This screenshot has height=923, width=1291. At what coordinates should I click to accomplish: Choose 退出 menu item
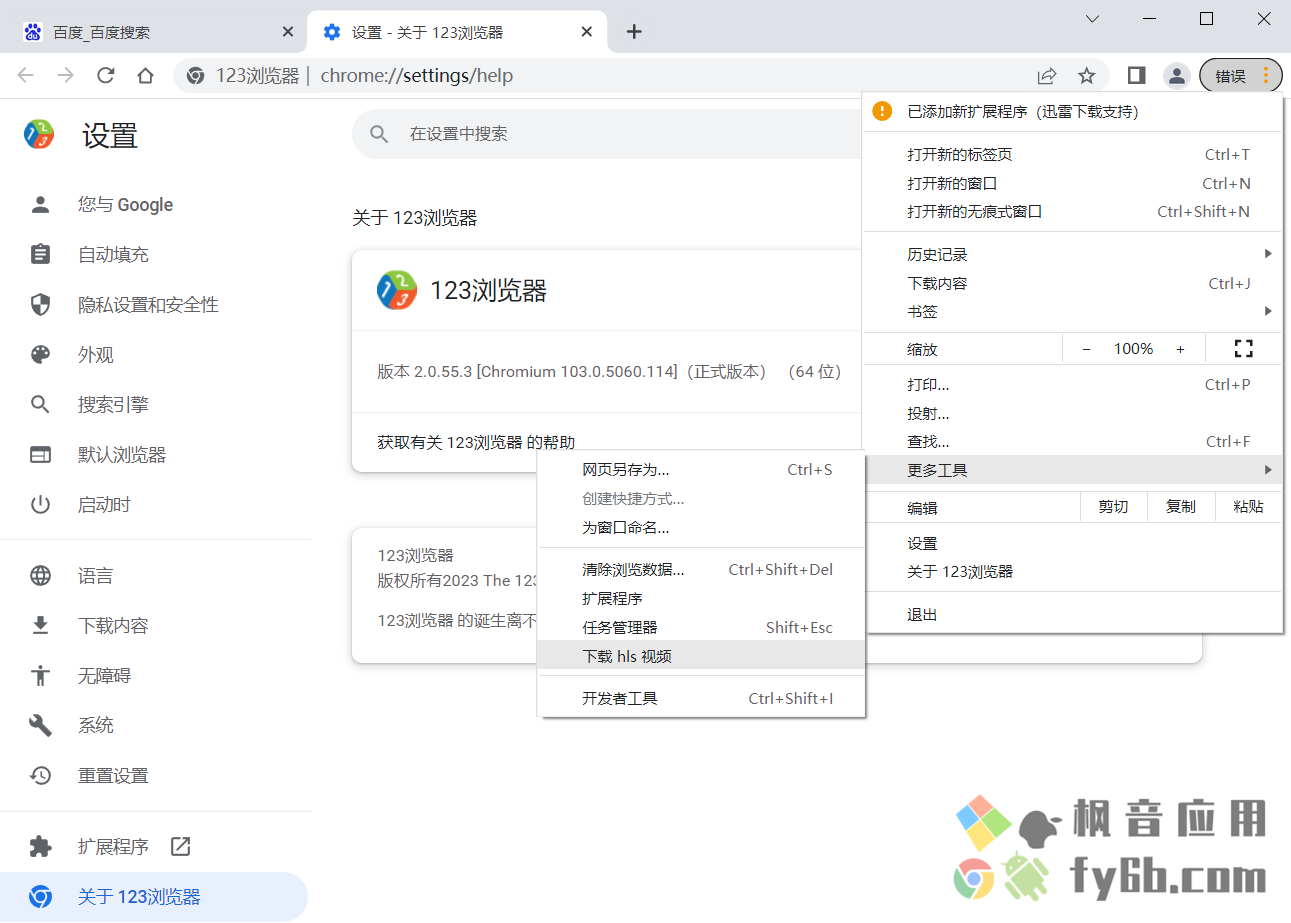coord(1072,615)
